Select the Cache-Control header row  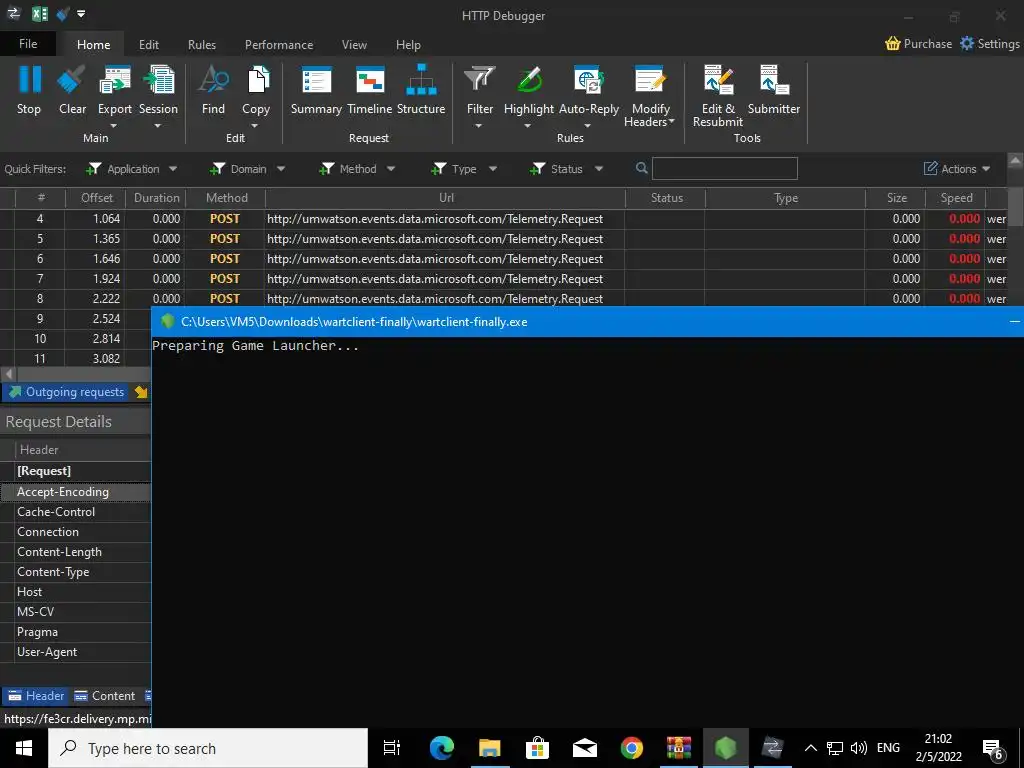(76, 512)
